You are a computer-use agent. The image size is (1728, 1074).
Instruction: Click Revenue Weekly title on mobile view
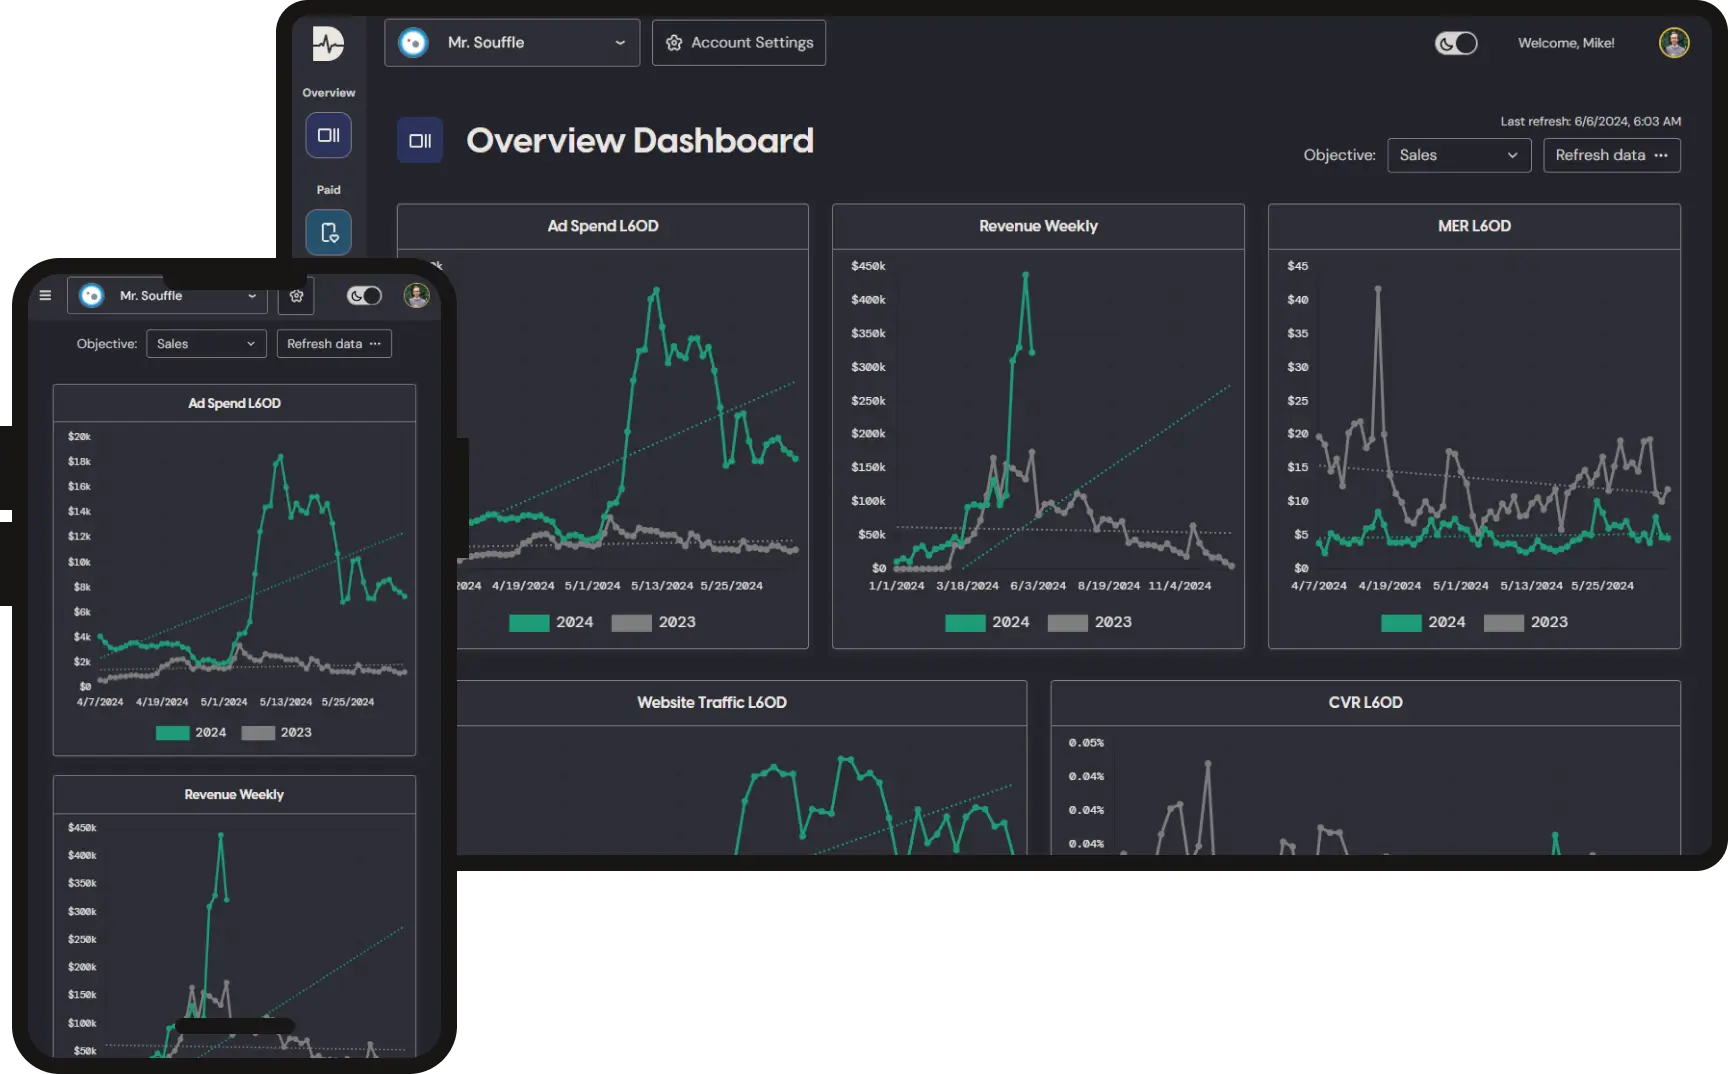point(234,795)
